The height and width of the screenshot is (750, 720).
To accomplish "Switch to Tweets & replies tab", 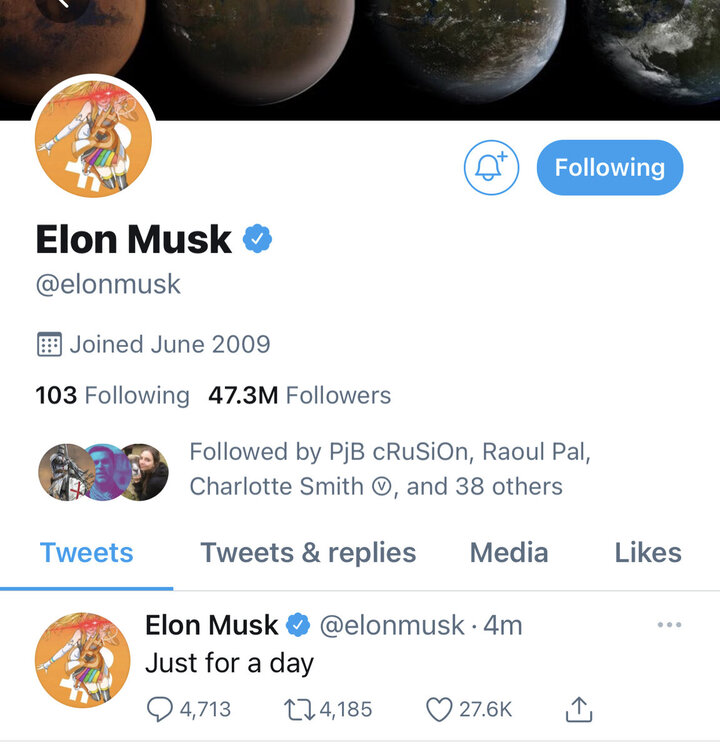I will pos(308,553).
